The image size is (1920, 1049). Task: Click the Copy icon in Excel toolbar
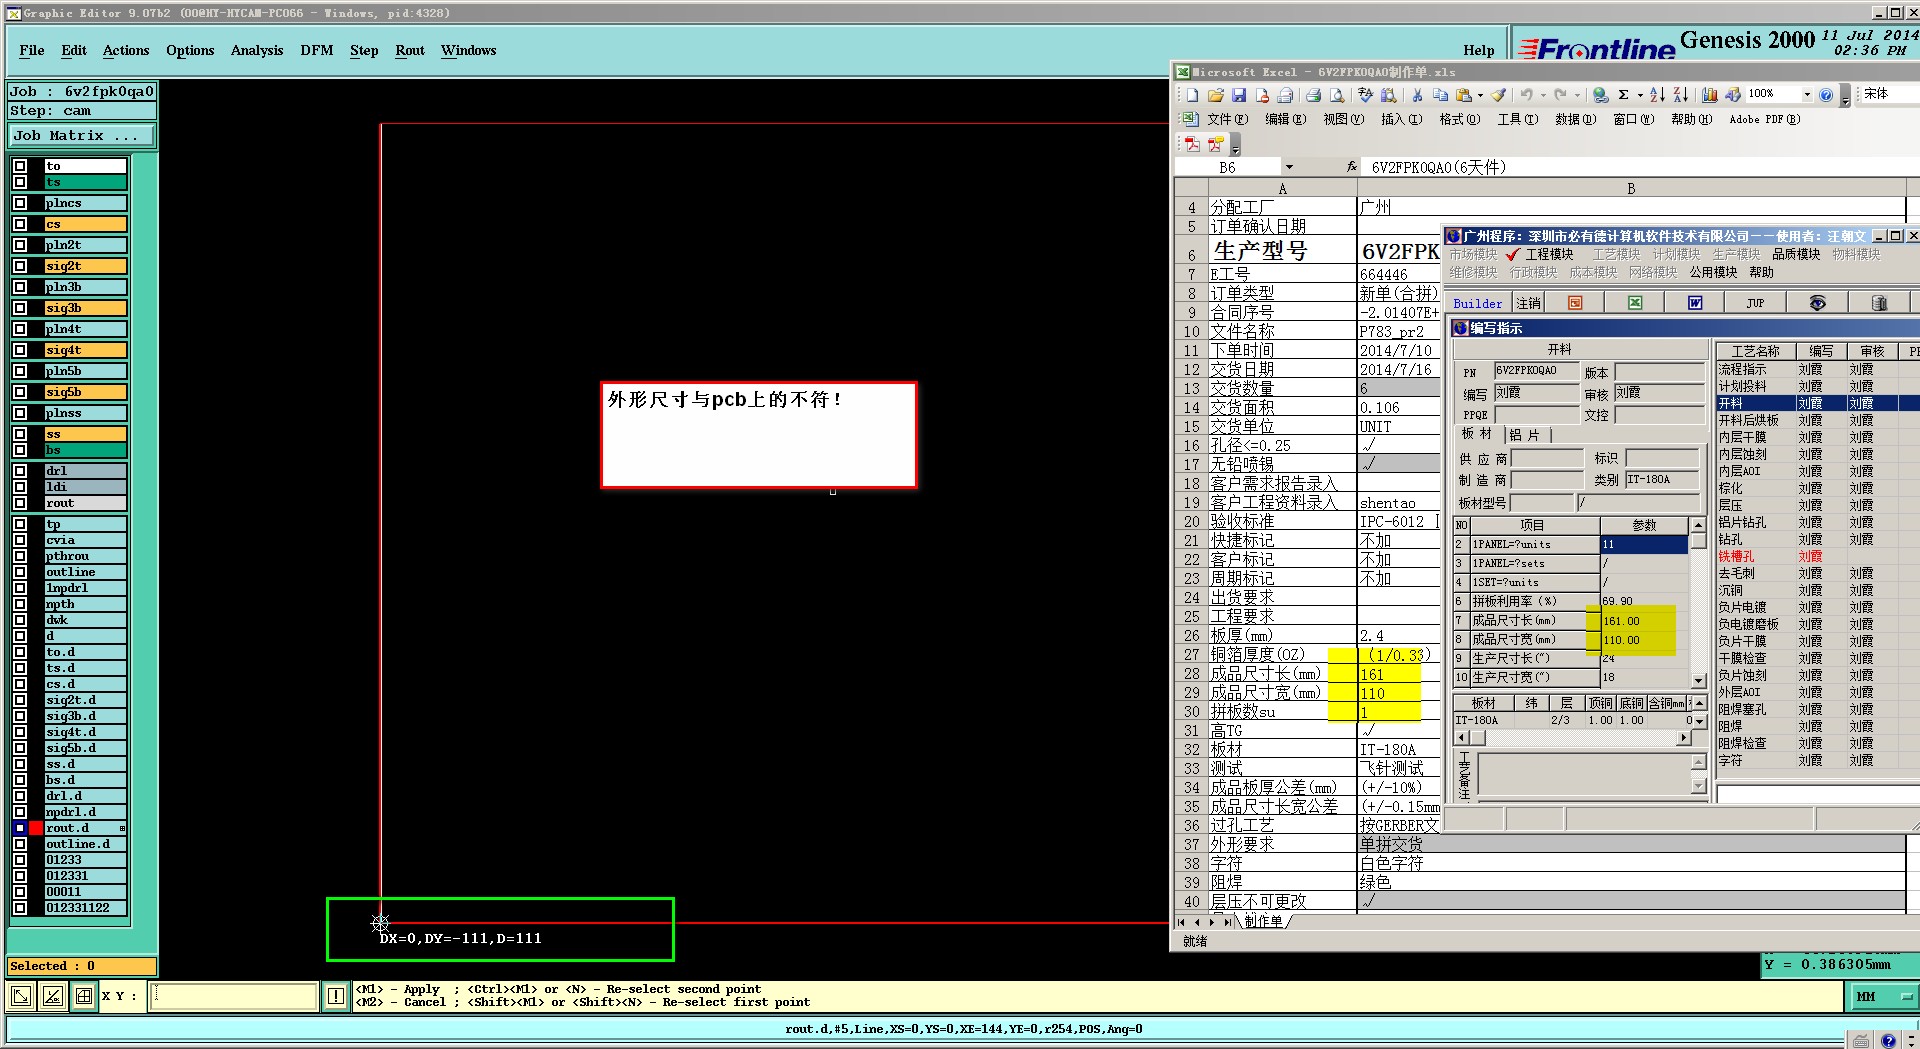click(x=1440, y=95)
